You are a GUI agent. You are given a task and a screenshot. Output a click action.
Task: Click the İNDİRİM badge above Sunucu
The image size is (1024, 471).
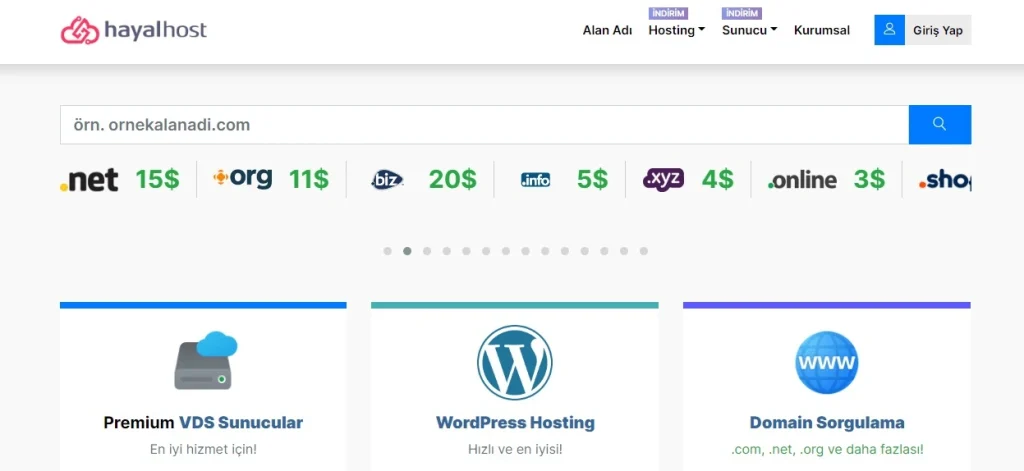click(x=742, y=14)
